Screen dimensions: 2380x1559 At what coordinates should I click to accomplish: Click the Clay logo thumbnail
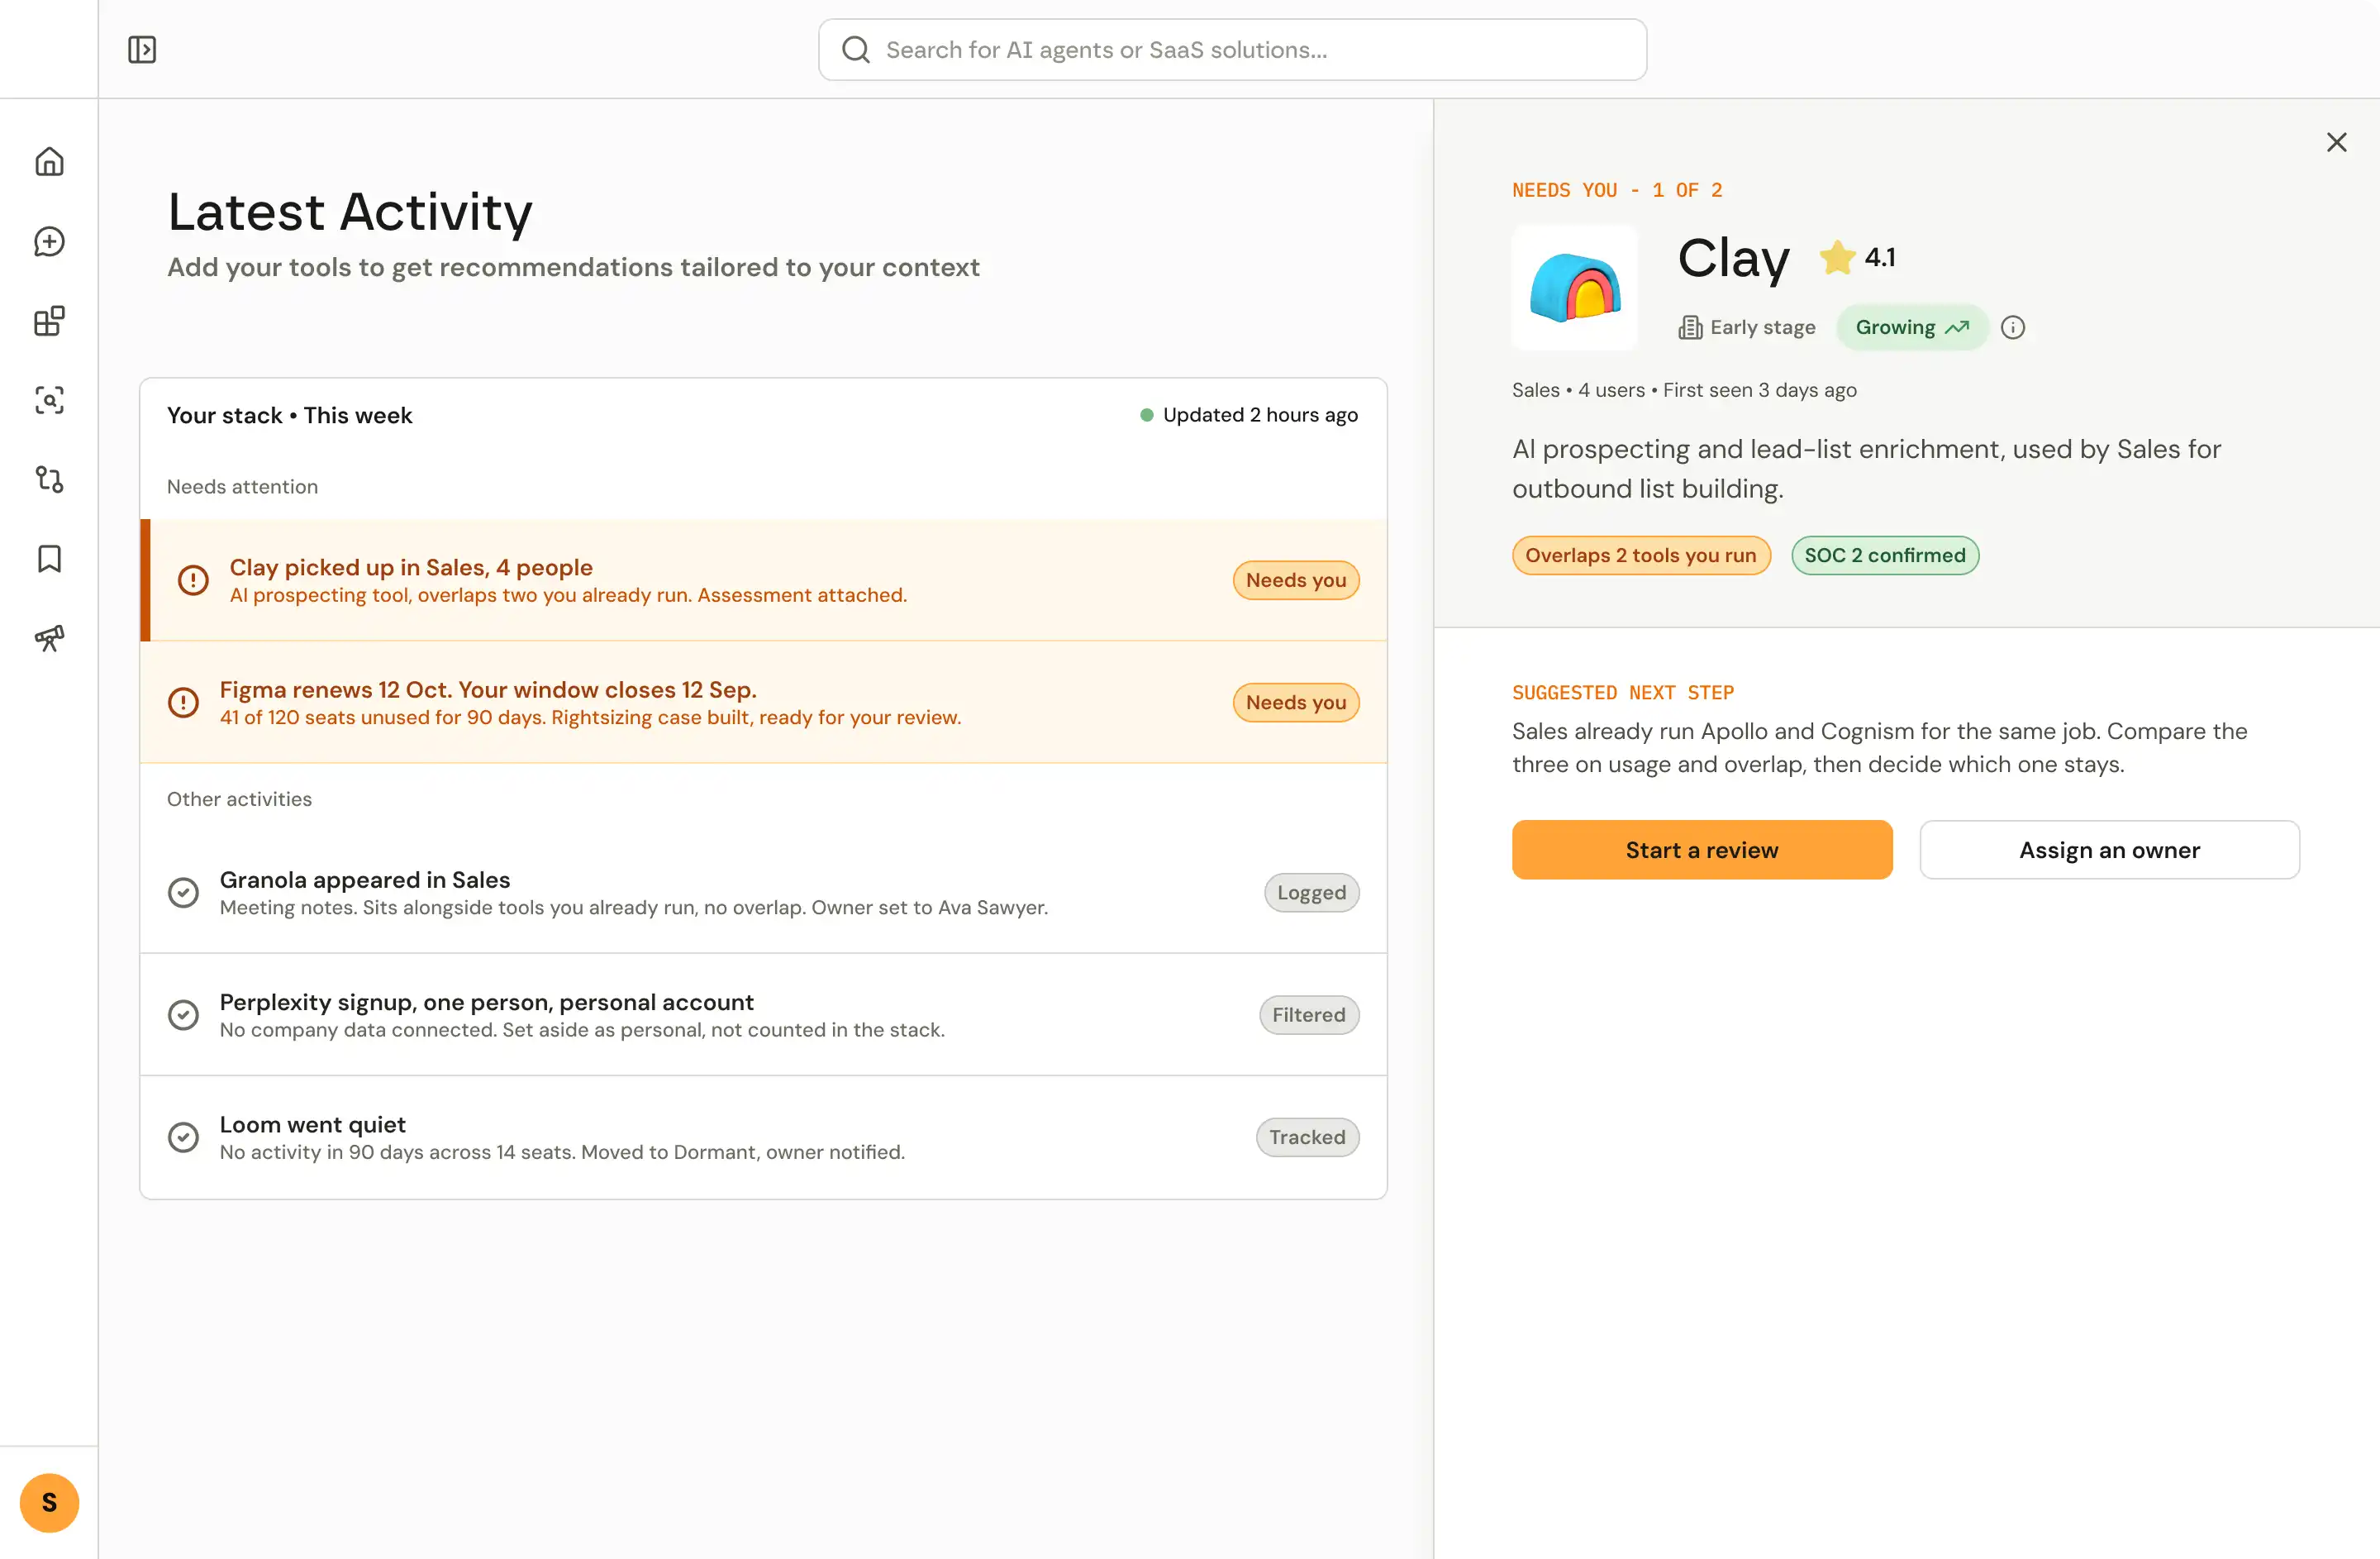1574,287
